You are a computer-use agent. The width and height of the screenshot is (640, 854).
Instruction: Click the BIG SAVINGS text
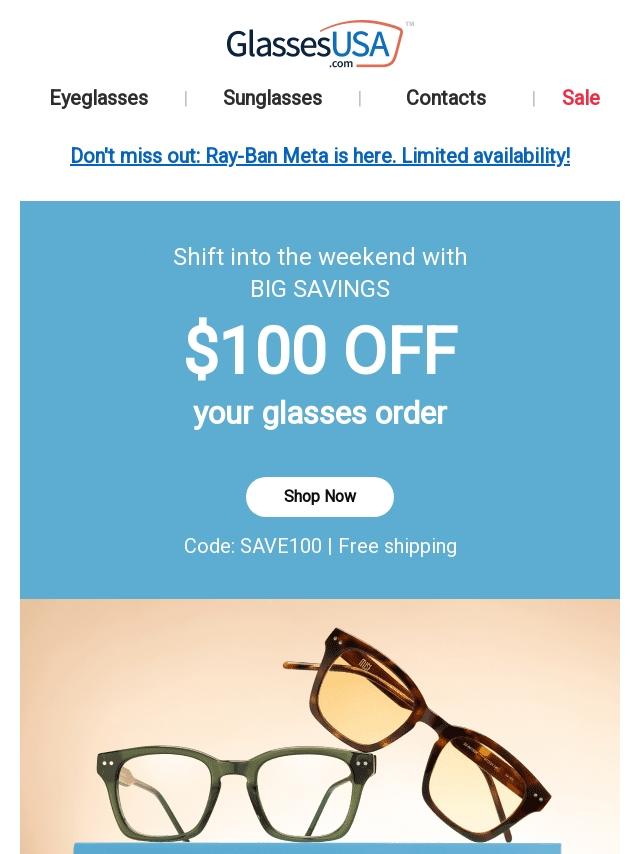click(x=320, y=289)
